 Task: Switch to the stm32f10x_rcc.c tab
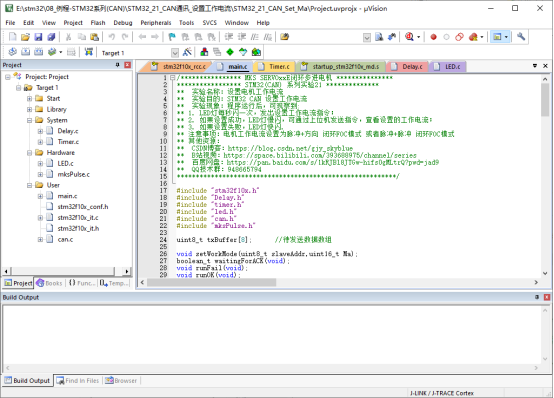(179, 66)
